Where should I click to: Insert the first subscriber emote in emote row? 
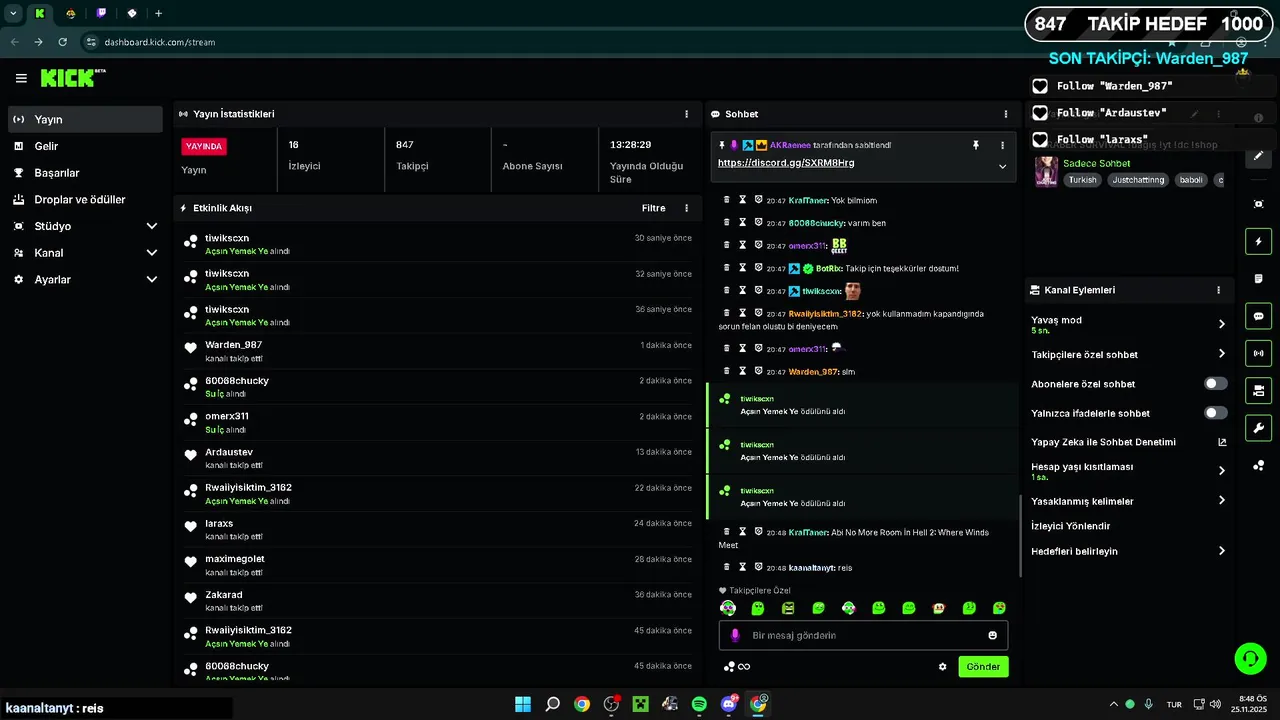tap(728, 608)
